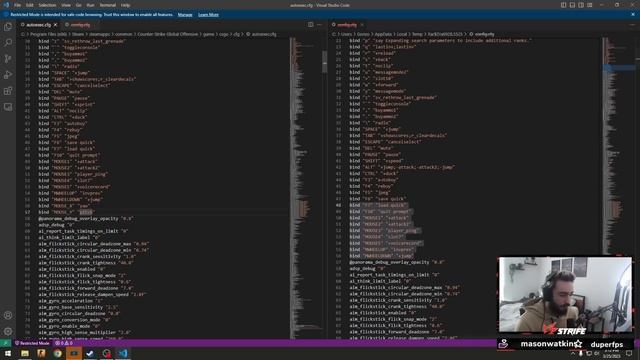
Task: Expand 'AppData' breadcrumb in right editor
Action: pyautogui.click(x=383, y=34)
